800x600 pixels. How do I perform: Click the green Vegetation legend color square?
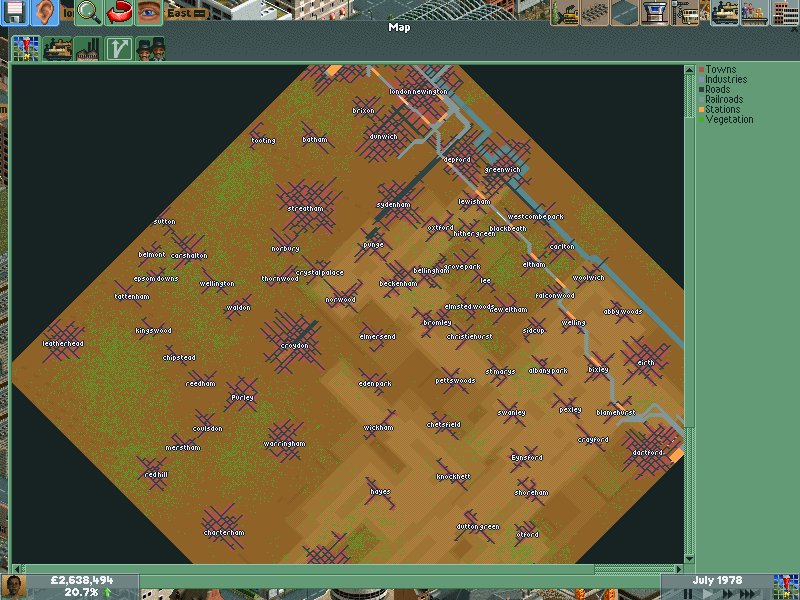tap(702, 119)
